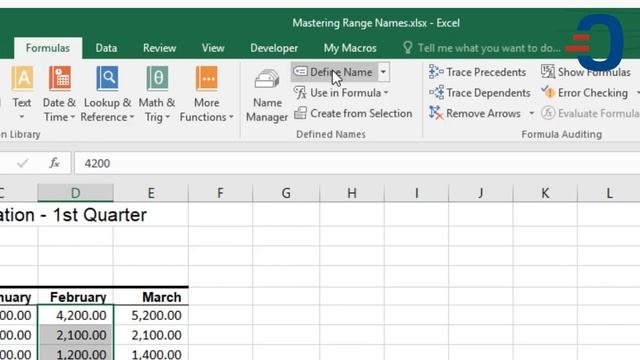Switch to the Developer tab
The image size is (640, 360).
[x=274, y=48]
